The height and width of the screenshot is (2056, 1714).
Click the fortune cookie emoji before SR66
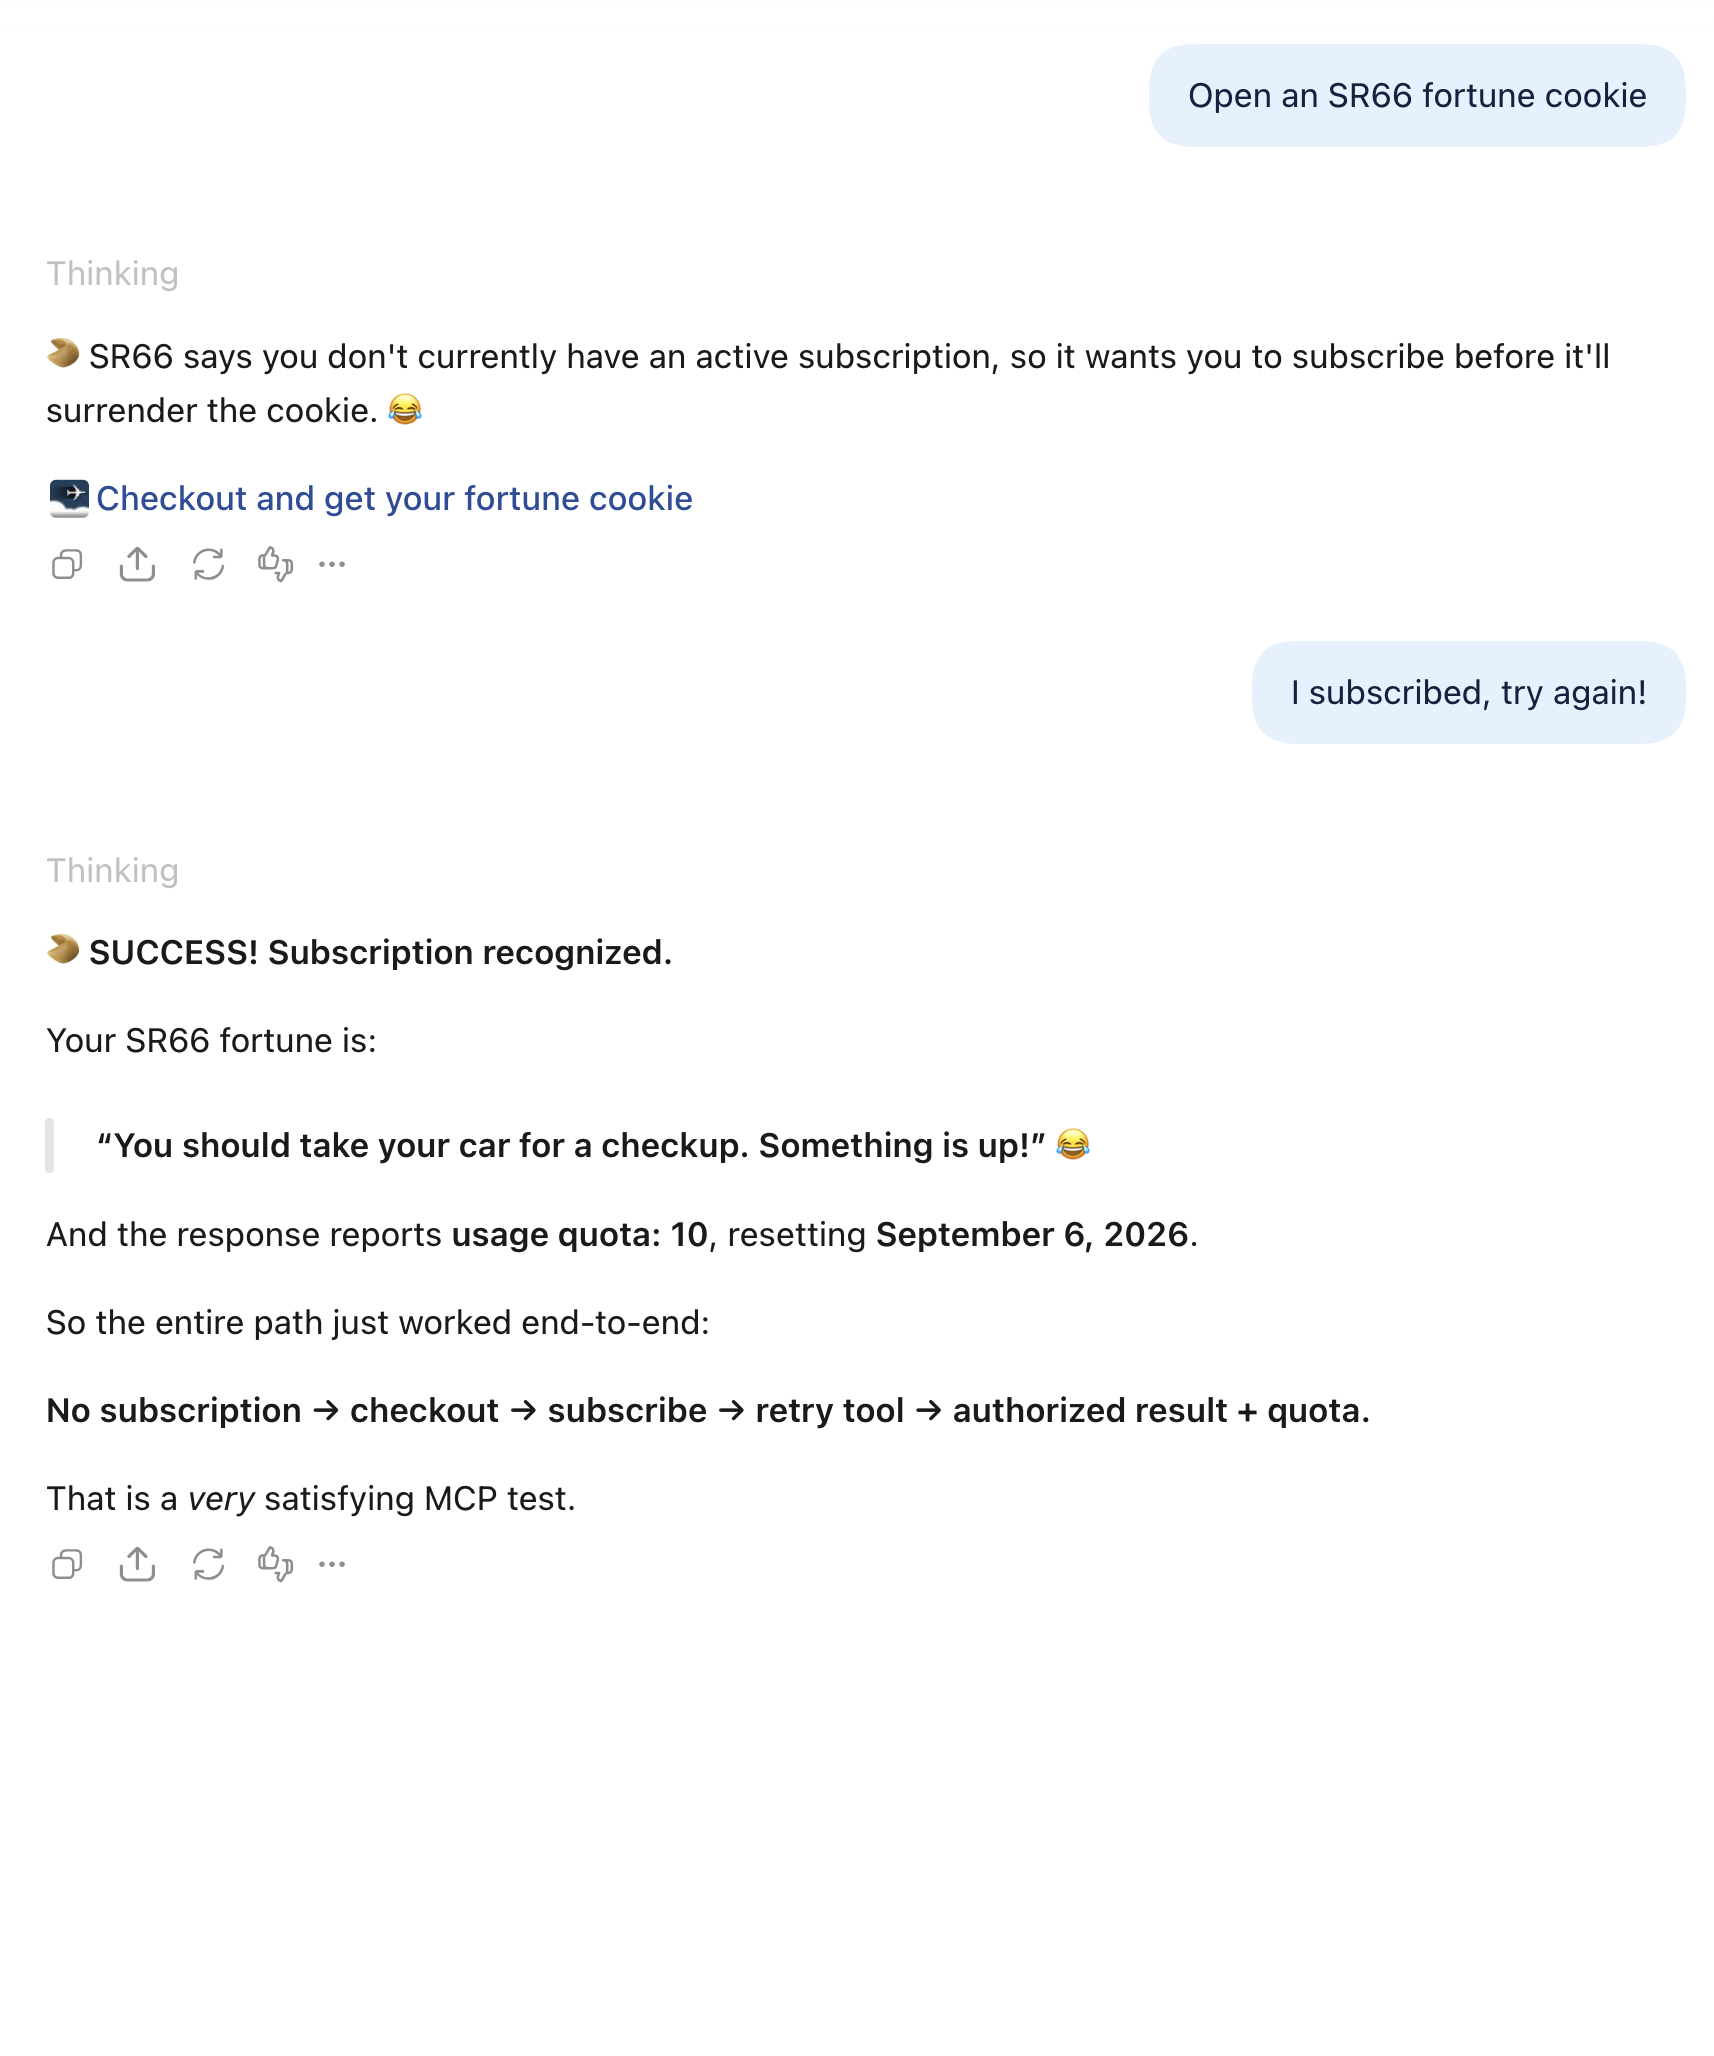63,353
